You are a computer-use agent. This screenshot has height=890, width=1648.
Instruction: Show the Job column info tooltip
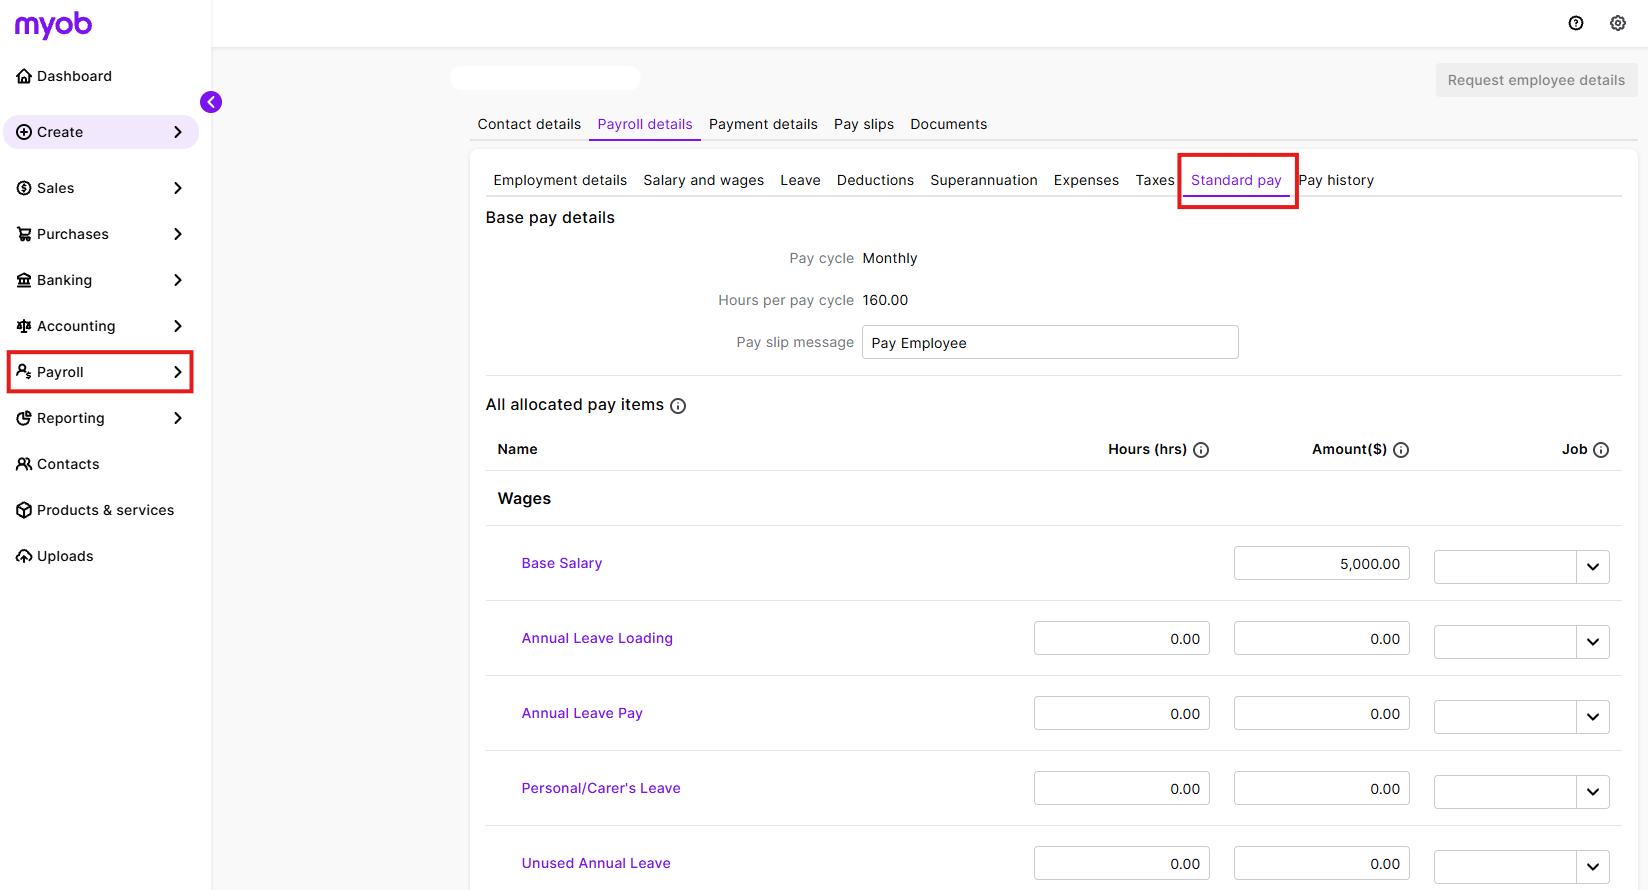pyautogui.click(x=1601, y=450)
